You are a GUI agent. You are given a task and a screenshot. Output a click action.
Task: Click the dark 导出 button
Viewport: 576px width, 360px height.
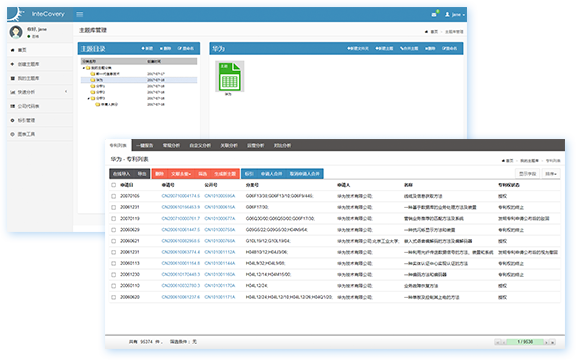[142, 174]
